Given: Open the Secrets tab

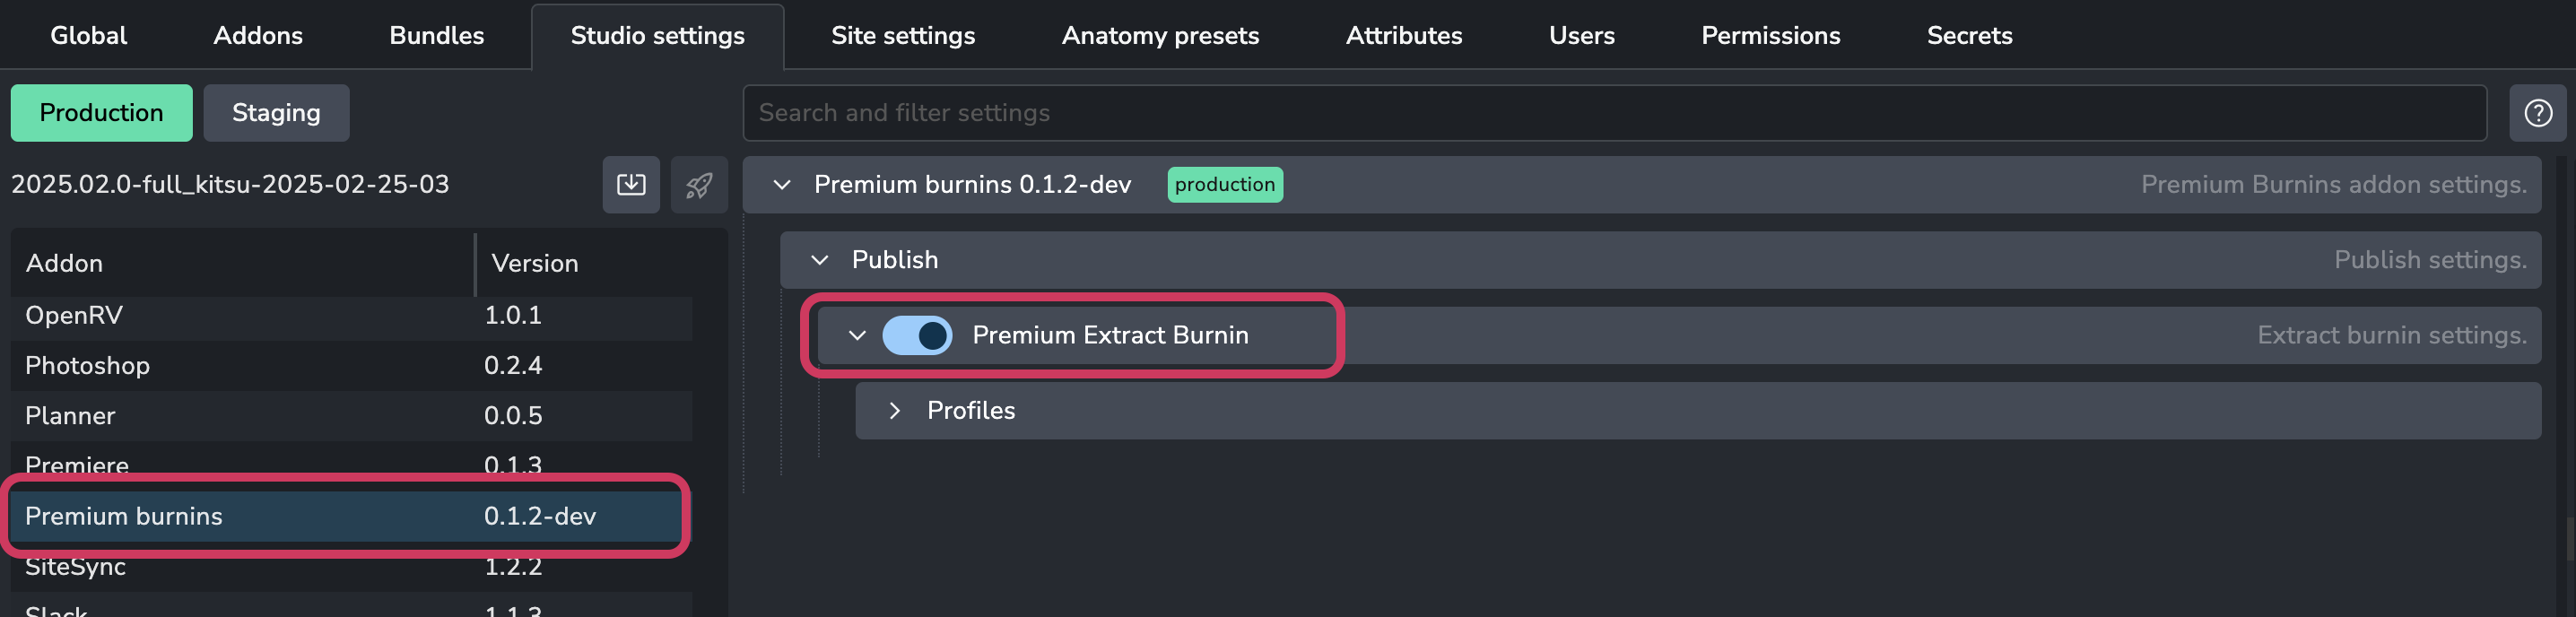Looking at the screenshot, I should 1969,35.
